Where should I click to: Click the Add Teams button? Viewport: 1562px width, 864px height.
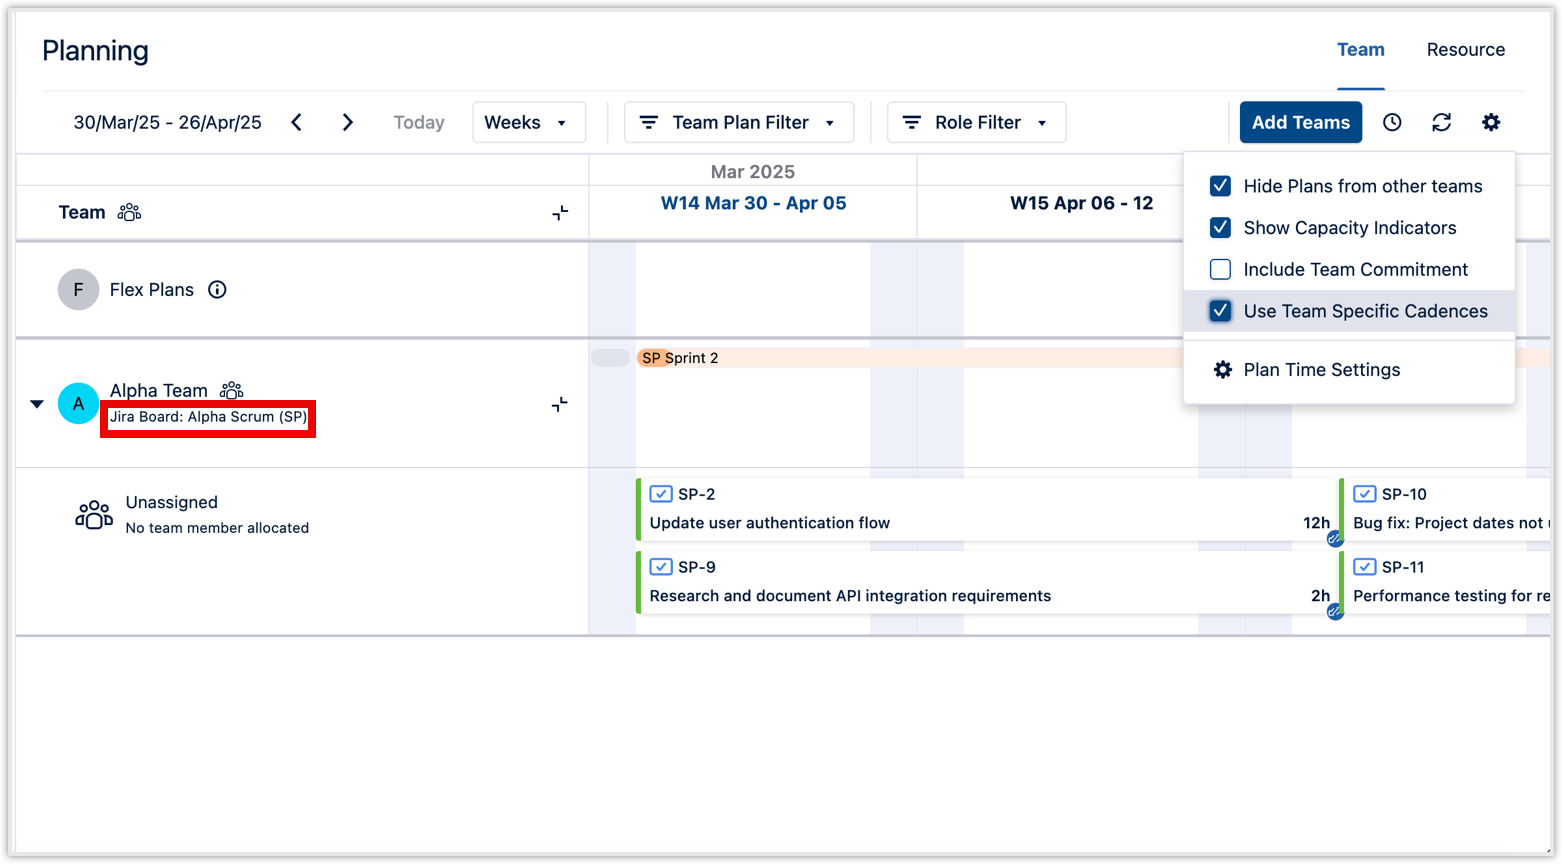coord(1300,122)
